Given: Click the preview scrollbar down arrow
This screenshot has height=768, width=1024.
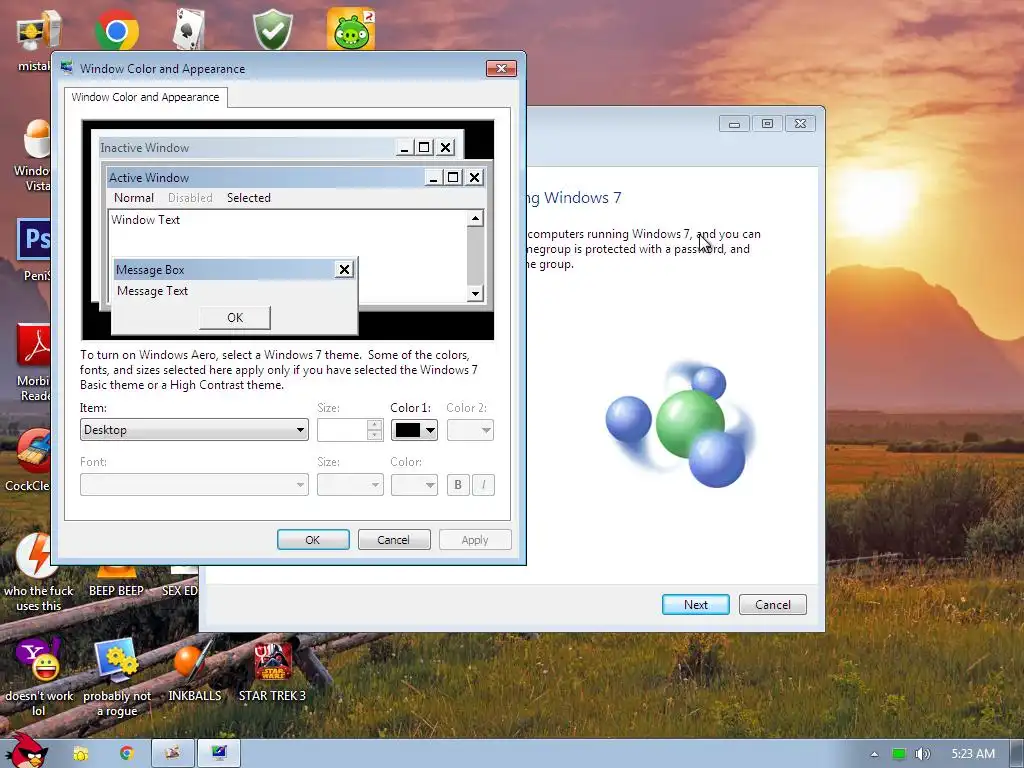Looking at the screenshot, I should (475, 293).
